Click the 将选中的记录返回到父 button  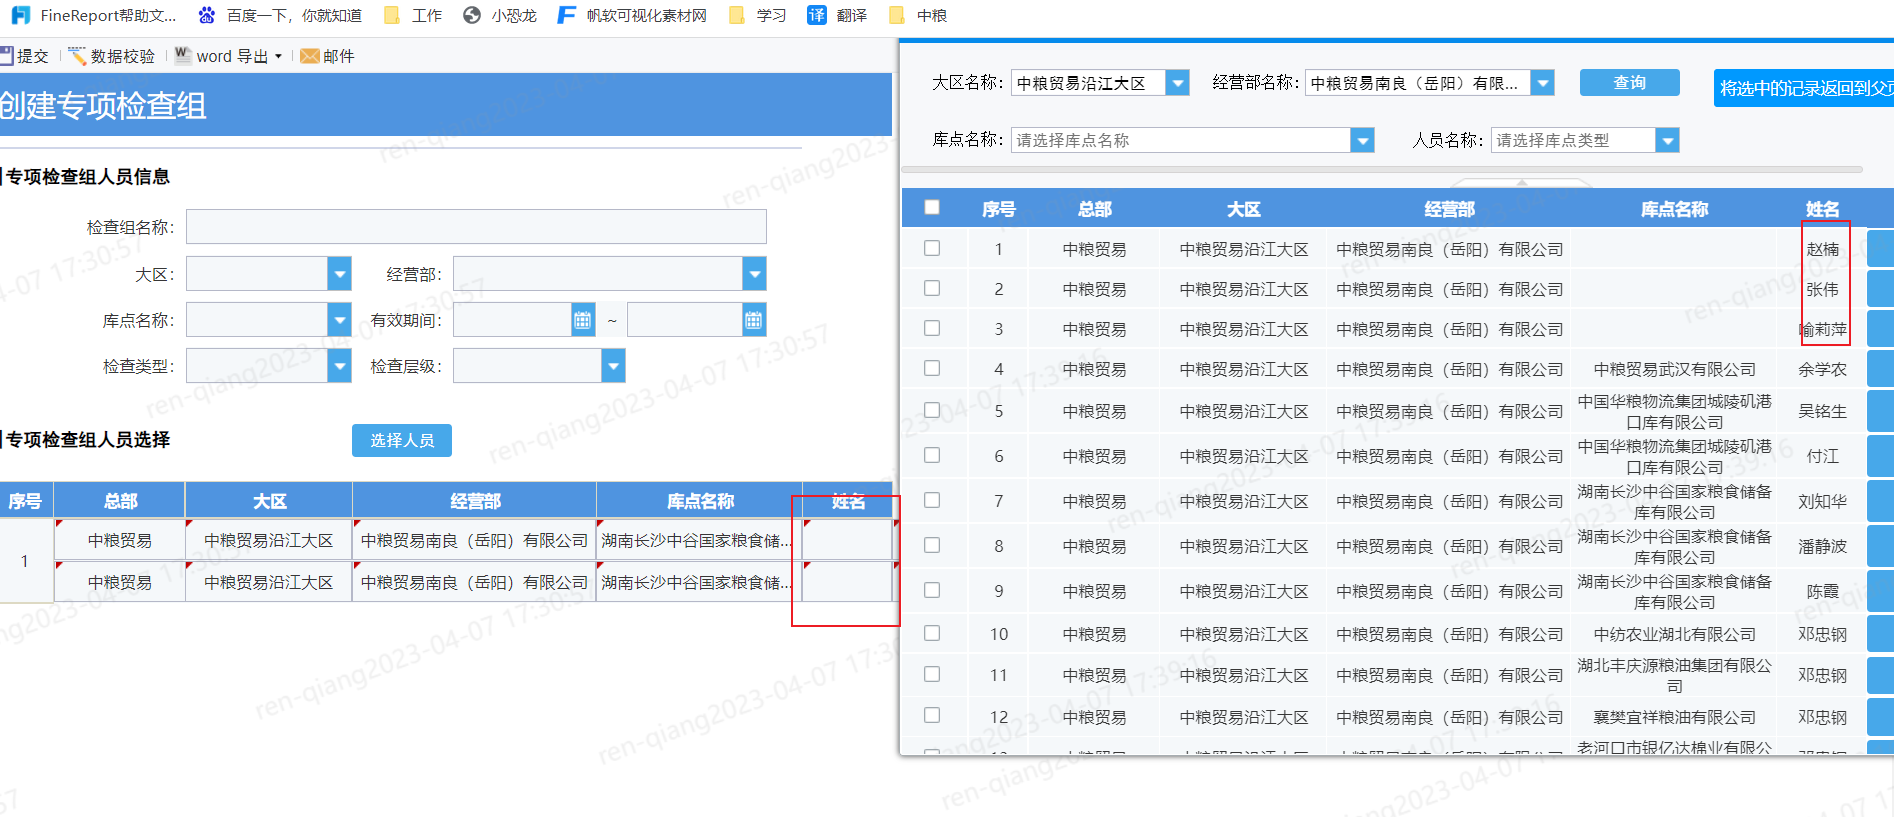point(1804,88)
